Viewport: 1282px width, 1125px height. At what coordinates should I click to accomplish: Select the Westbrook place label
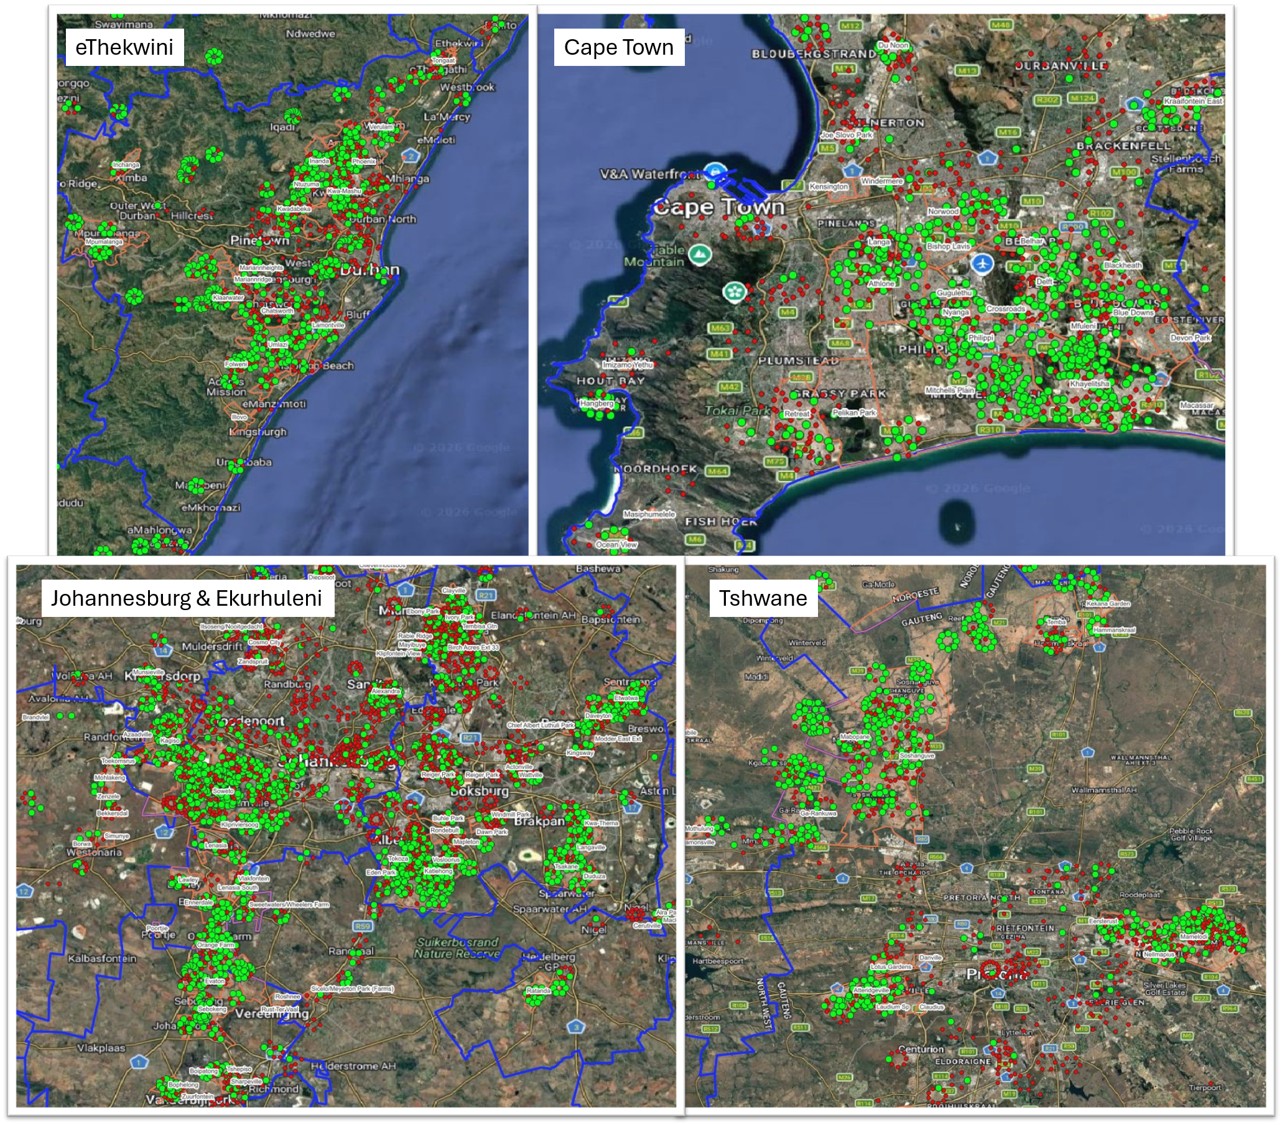pos(467,87)
